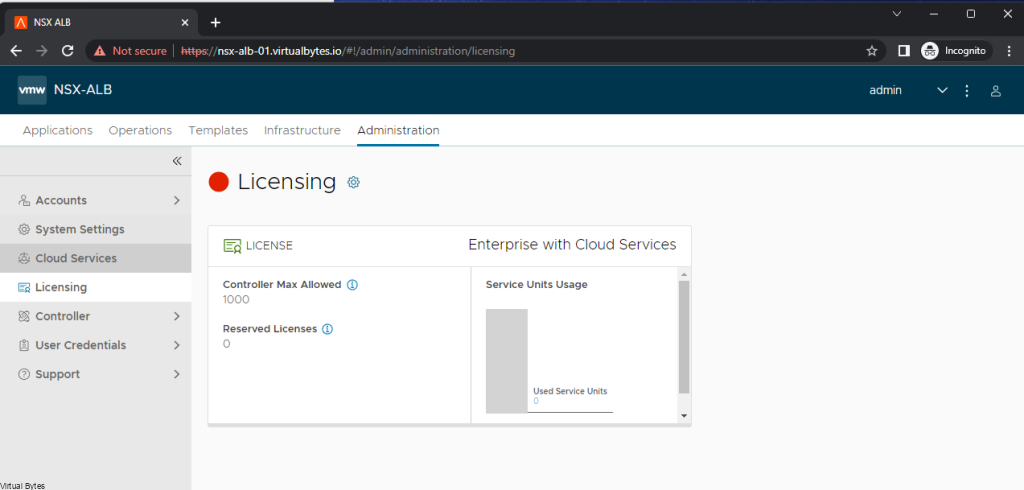Image resolution: width=1024 pixels, height=490 pixels.
Task: Open Cloud Services in the sidebar
Action: pos(95,258)
